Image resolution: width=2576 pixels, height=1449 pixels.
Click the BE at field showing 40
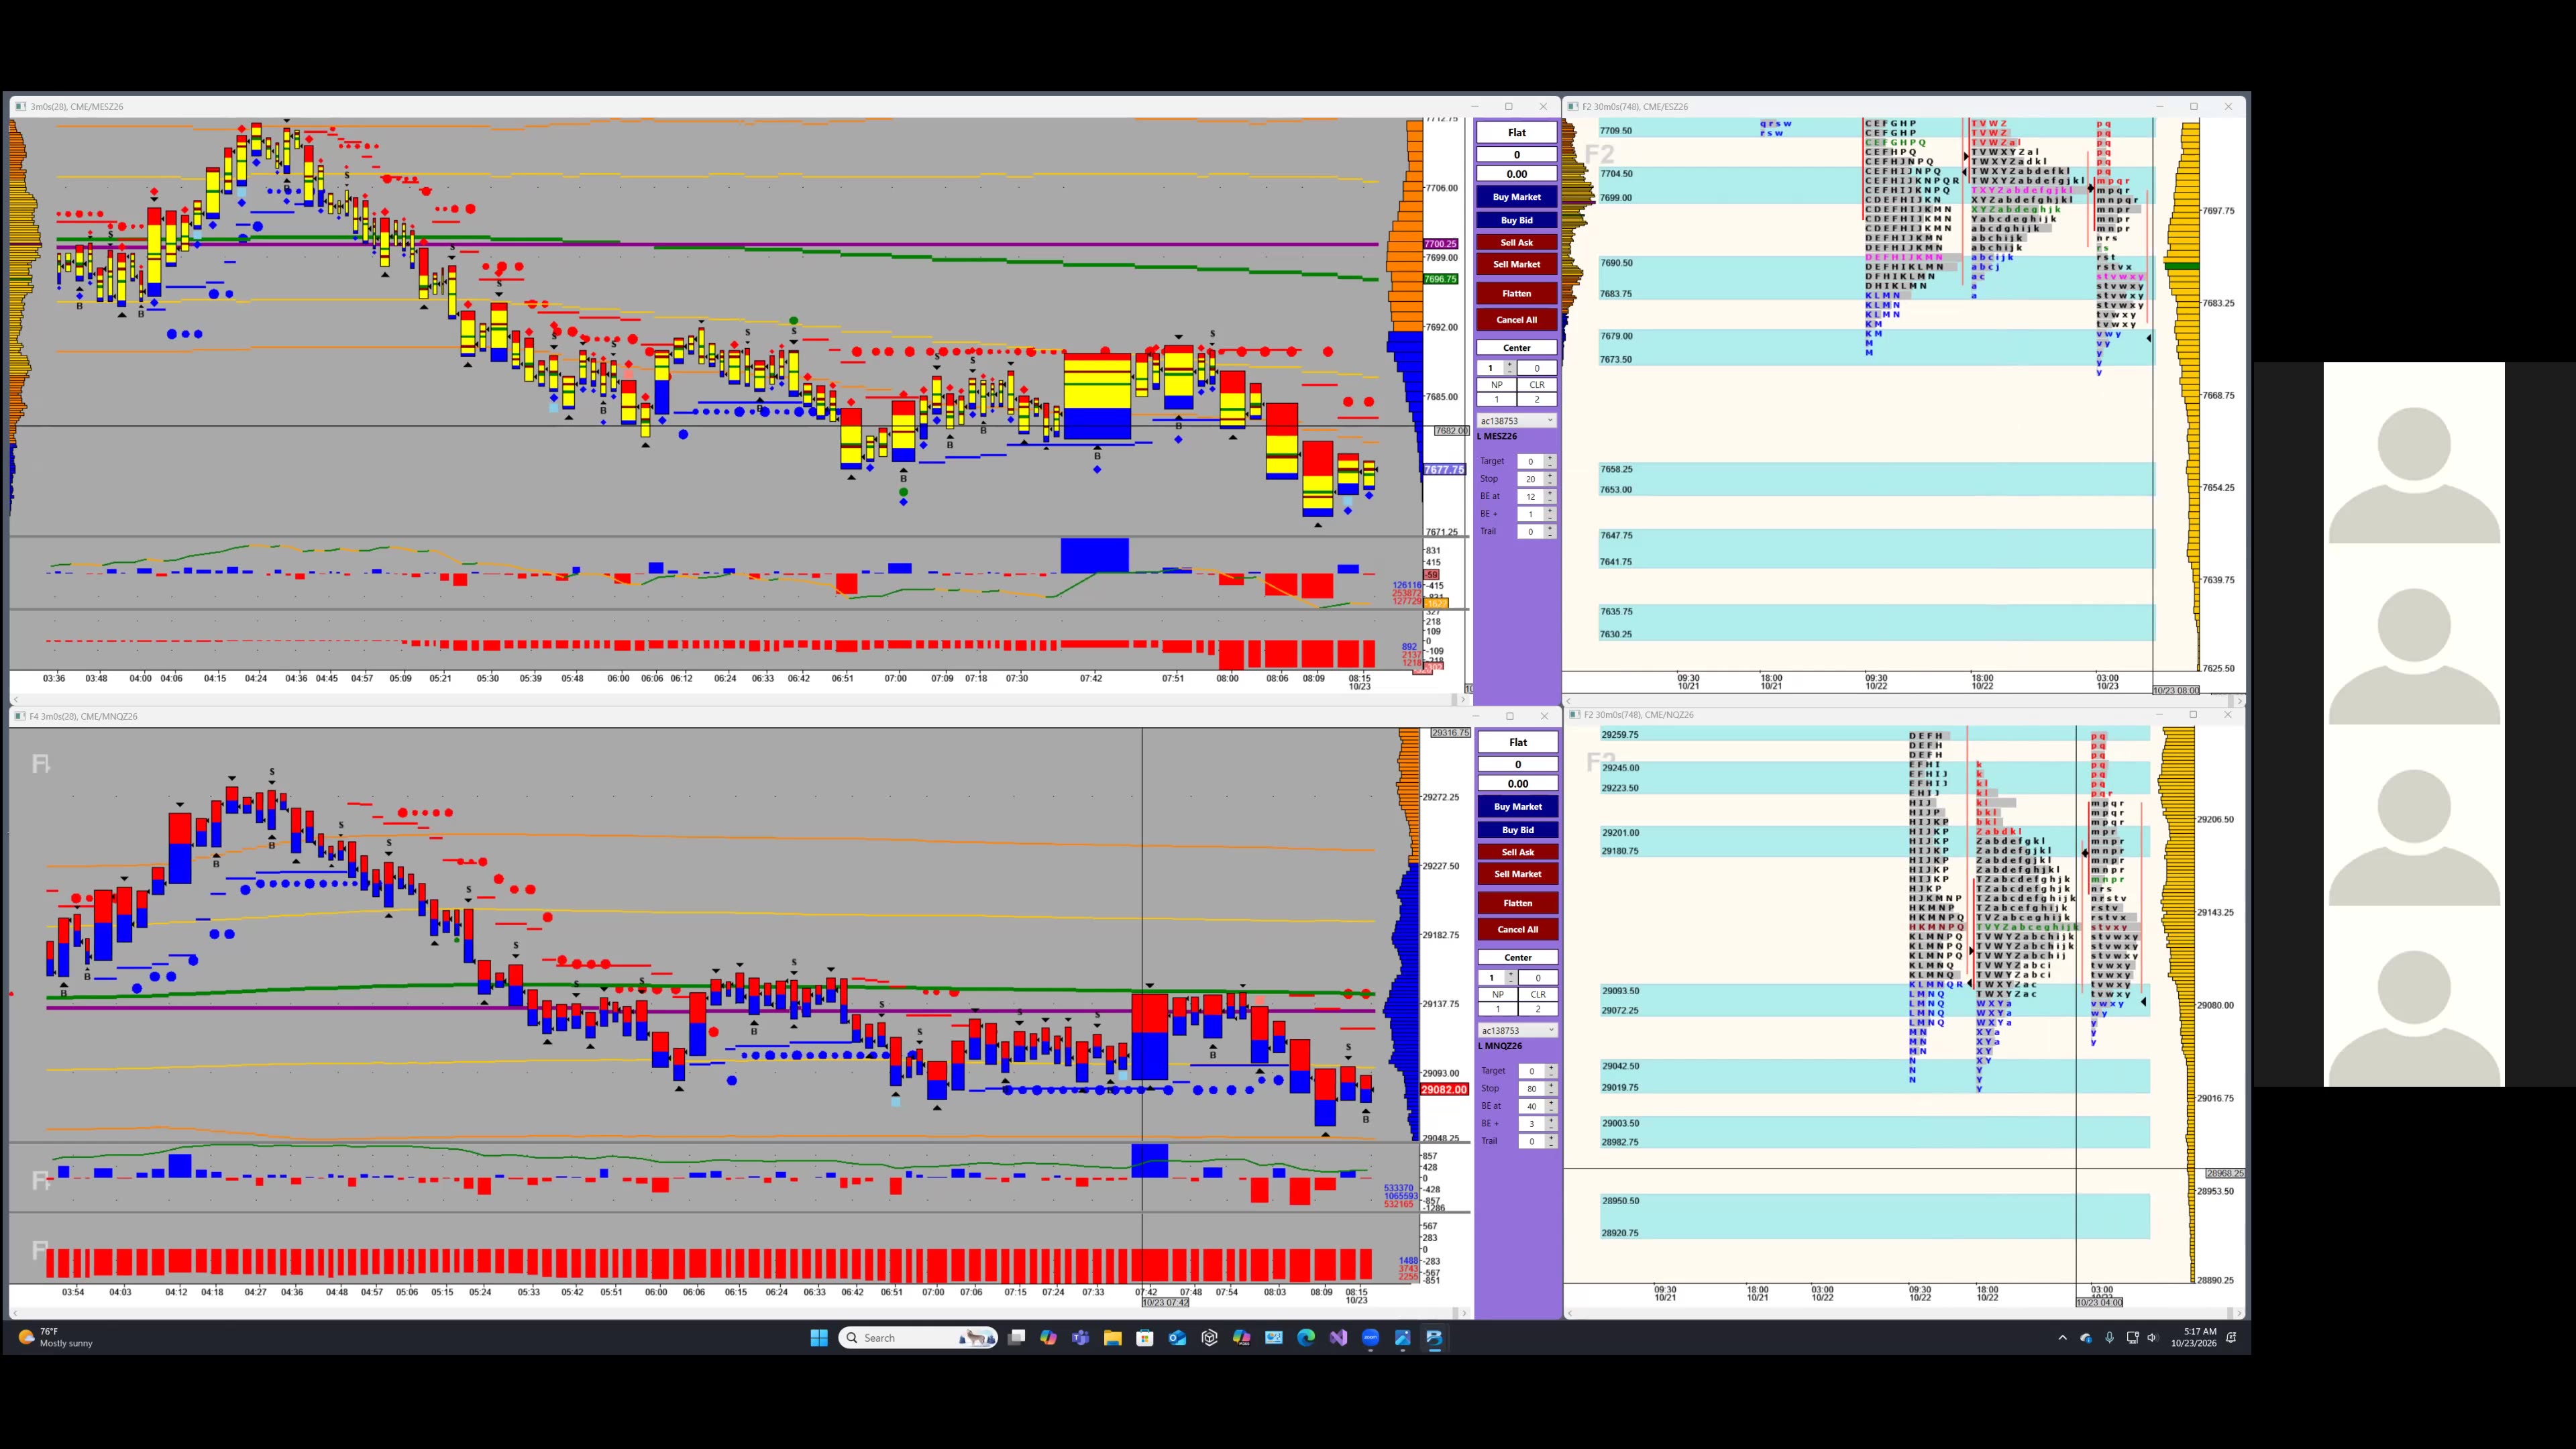(1531, 1106)
